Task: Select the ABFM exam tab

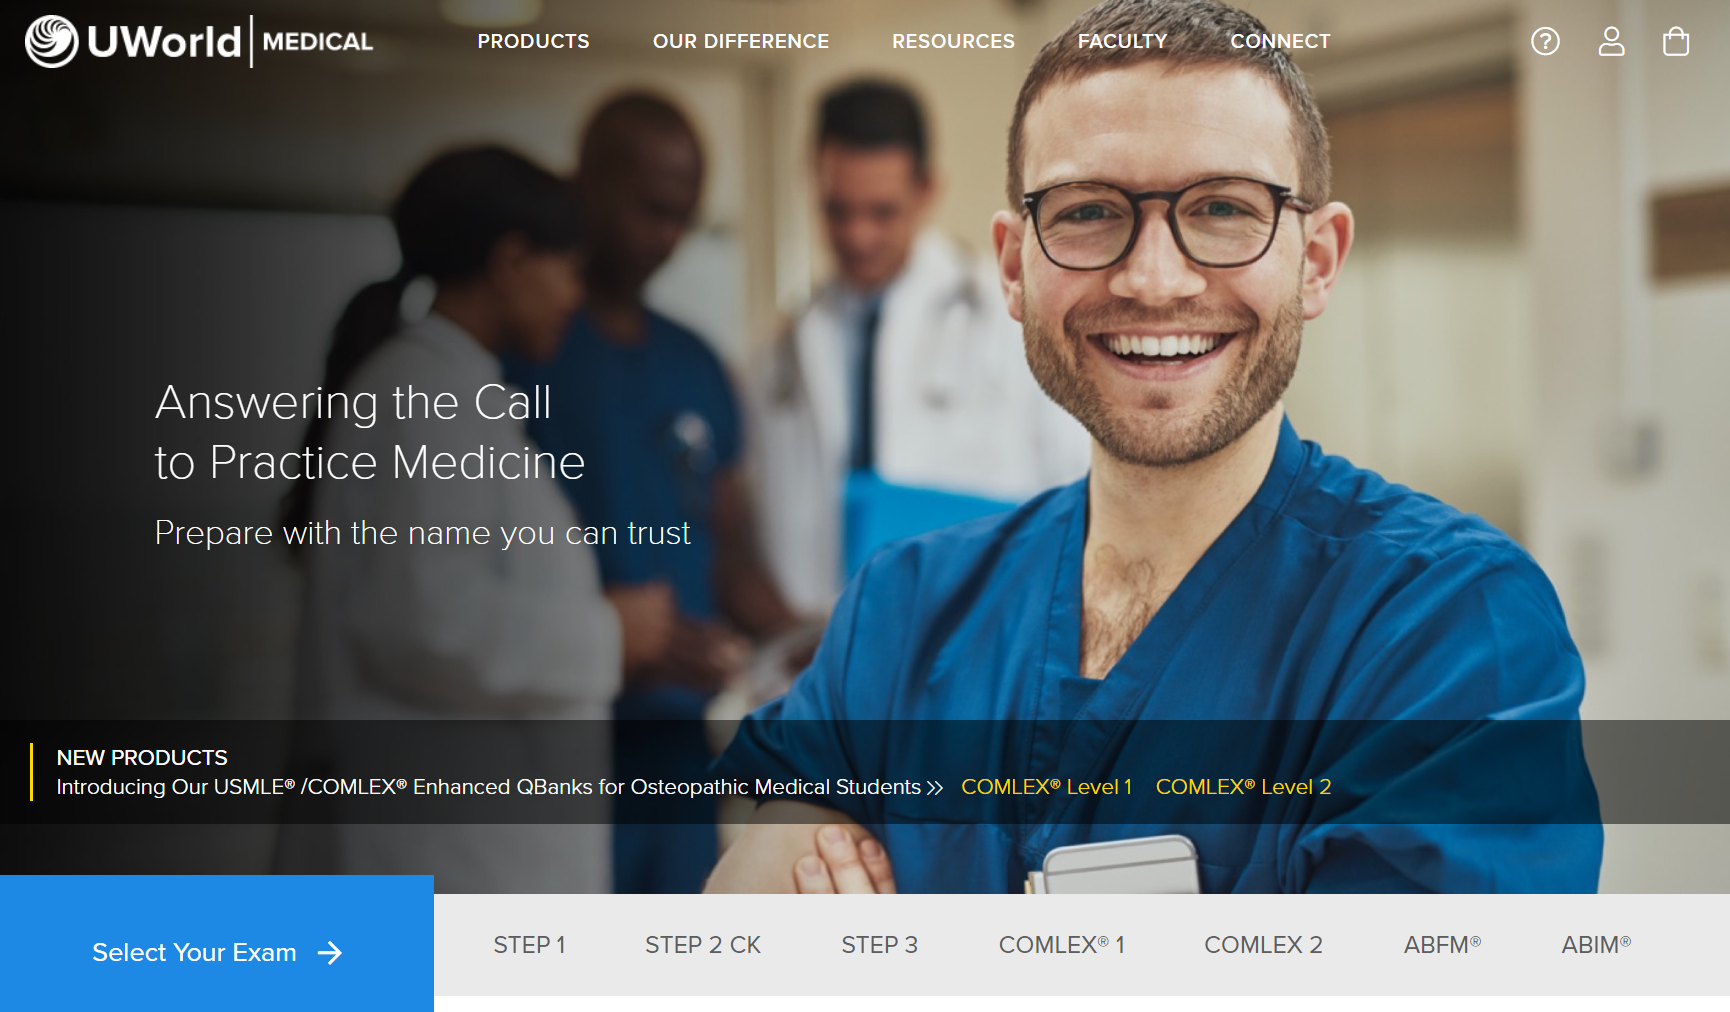Action: click(x=1442, y=945)
